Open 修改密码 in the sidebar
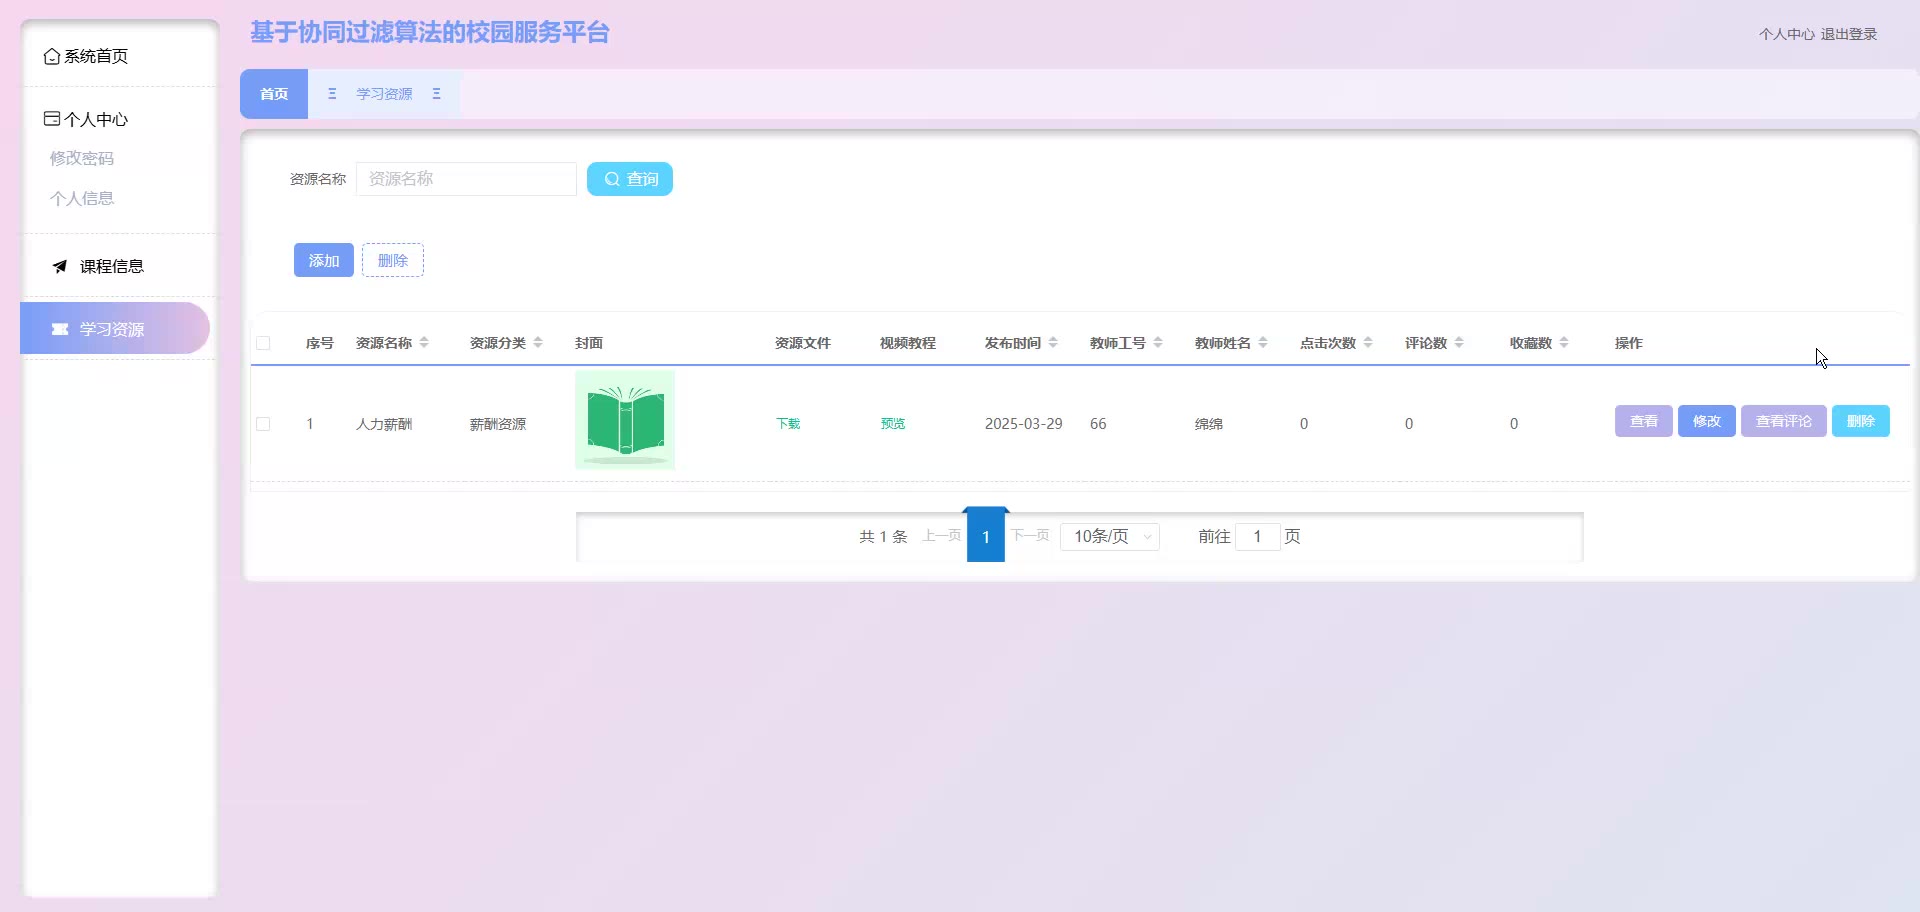Screen dimensions: 1920x912 click(82, 158)
